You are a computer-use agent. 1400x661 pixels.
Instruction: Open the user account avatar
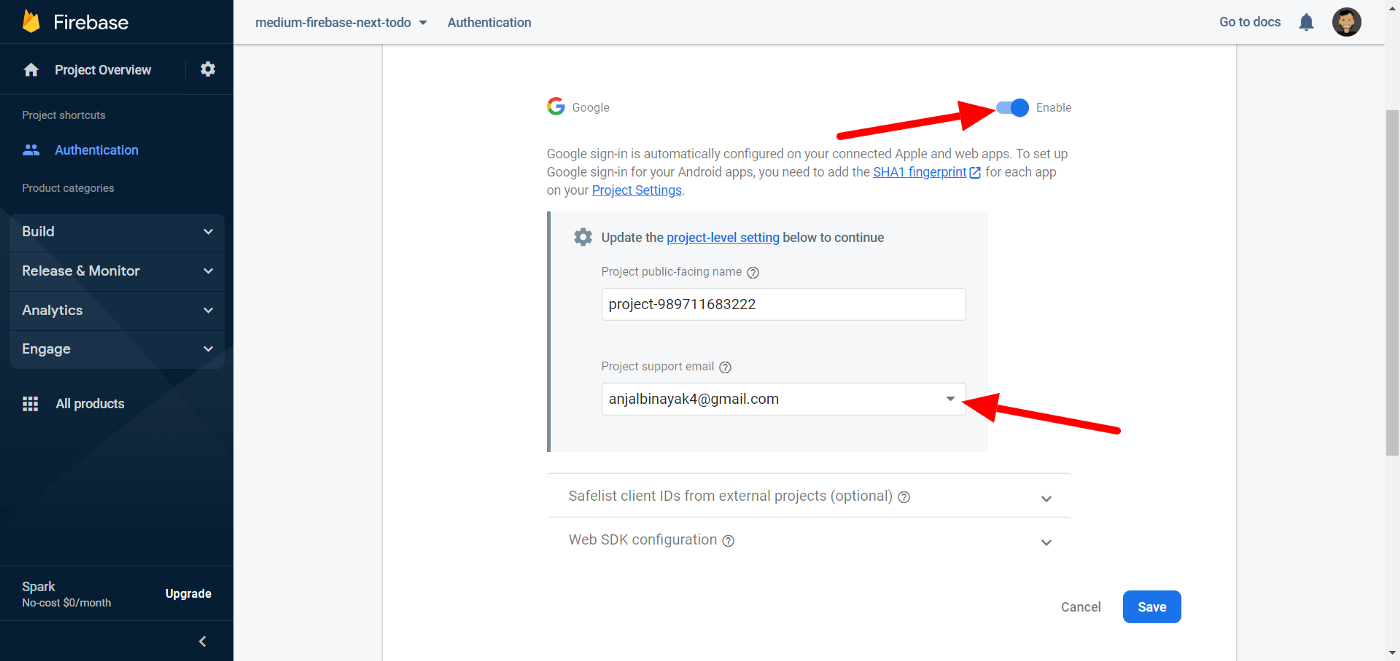coord(1346,22)
